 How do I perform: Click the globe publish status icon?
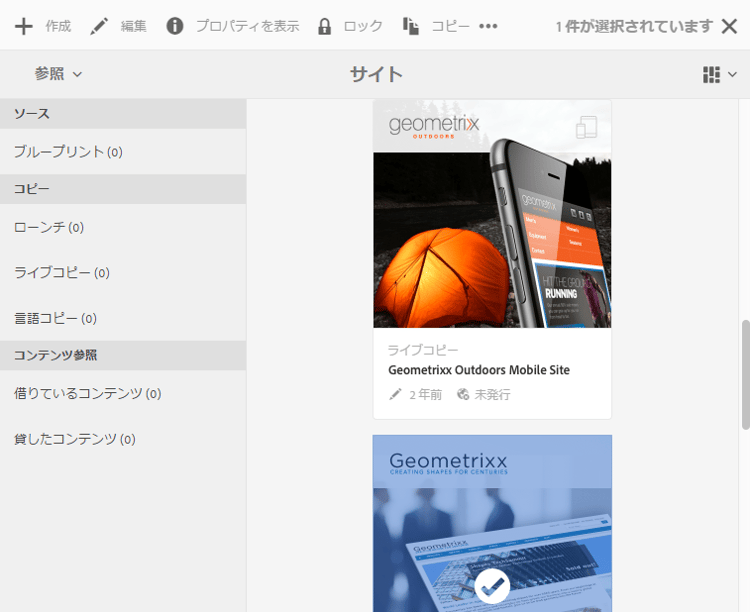tap(463, 394)
